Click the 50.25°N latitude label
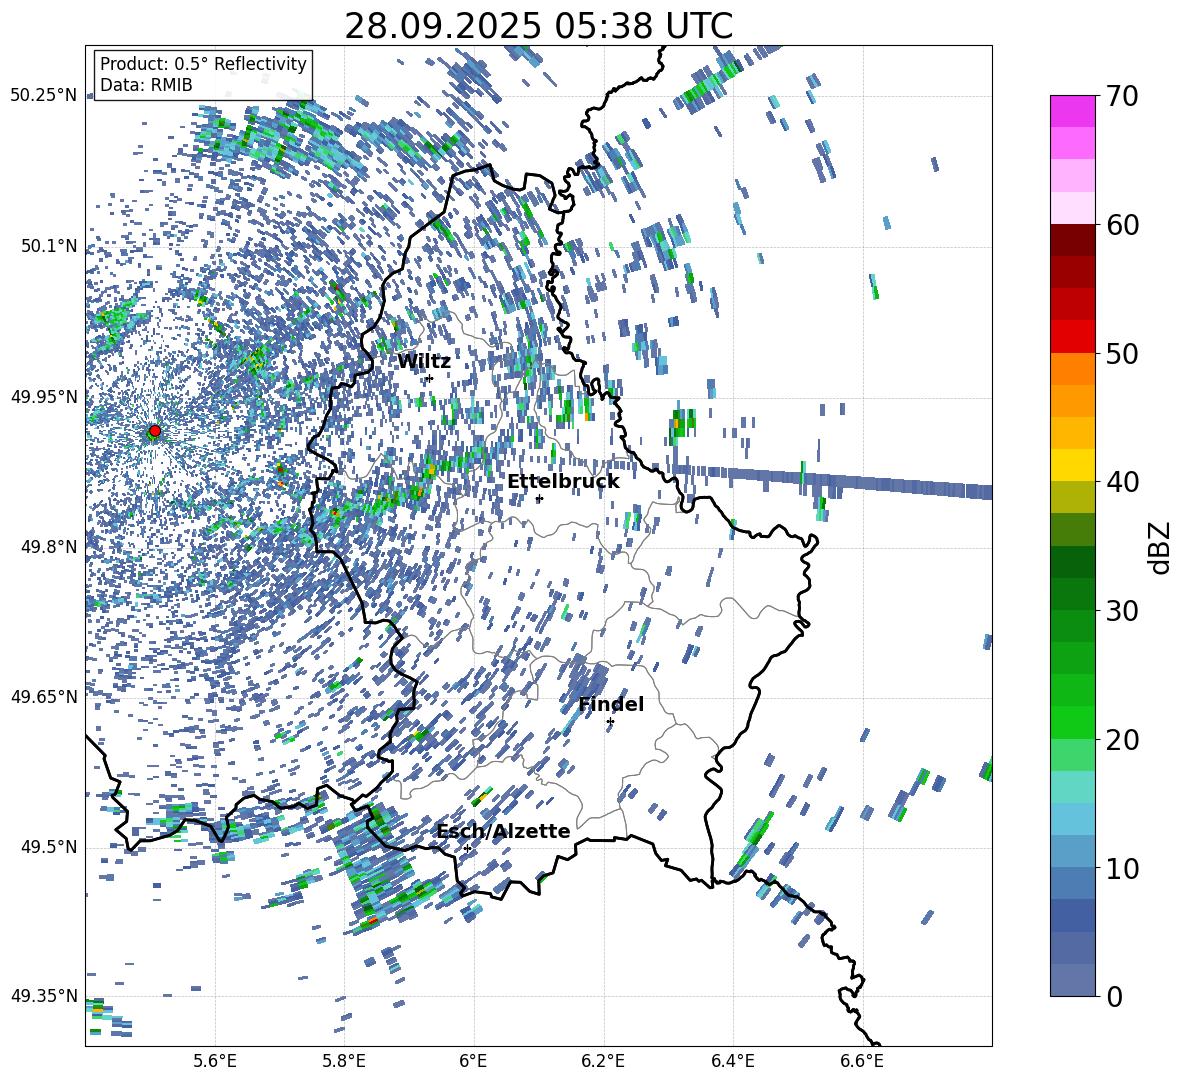This screenshot has width=1184, height=1081. pyautogui.click(x=44, y=96)
